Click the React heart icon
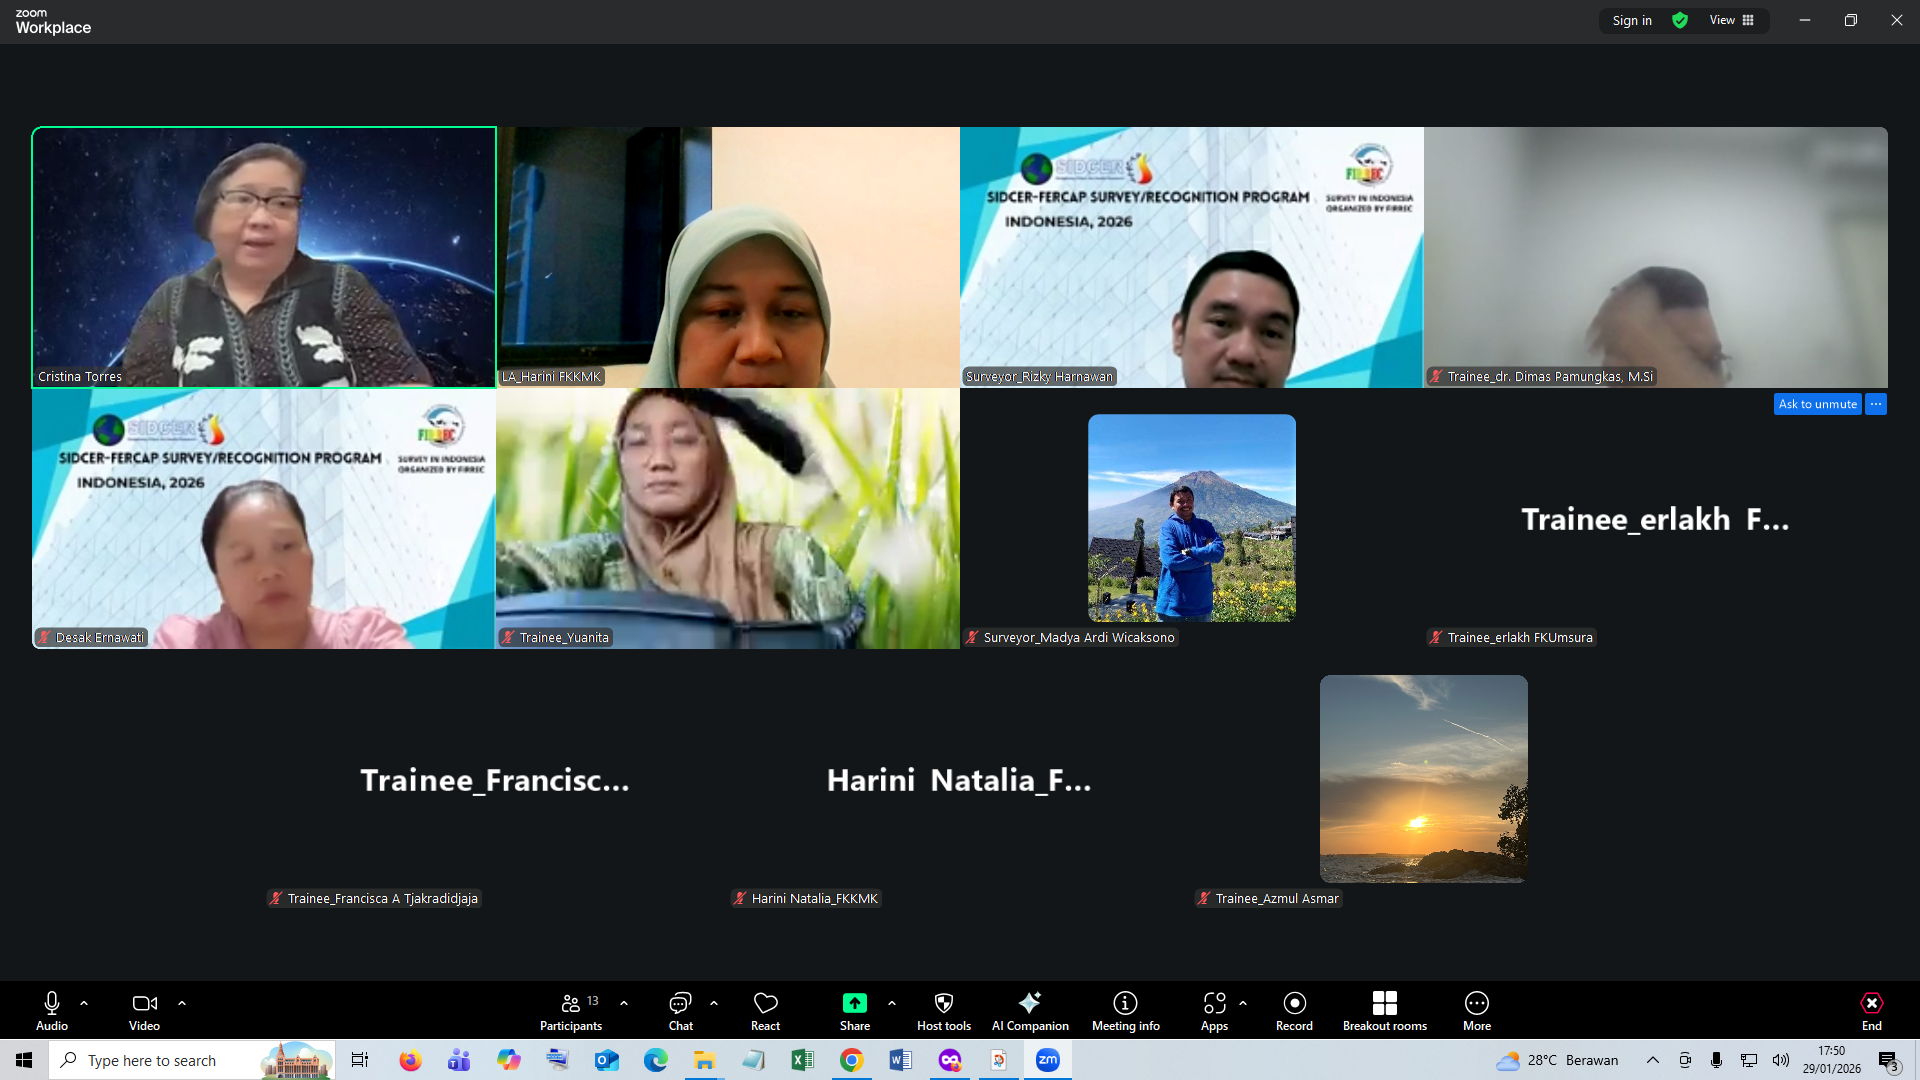This screenshot has height=1080, width=1920. pos(765,1003)
